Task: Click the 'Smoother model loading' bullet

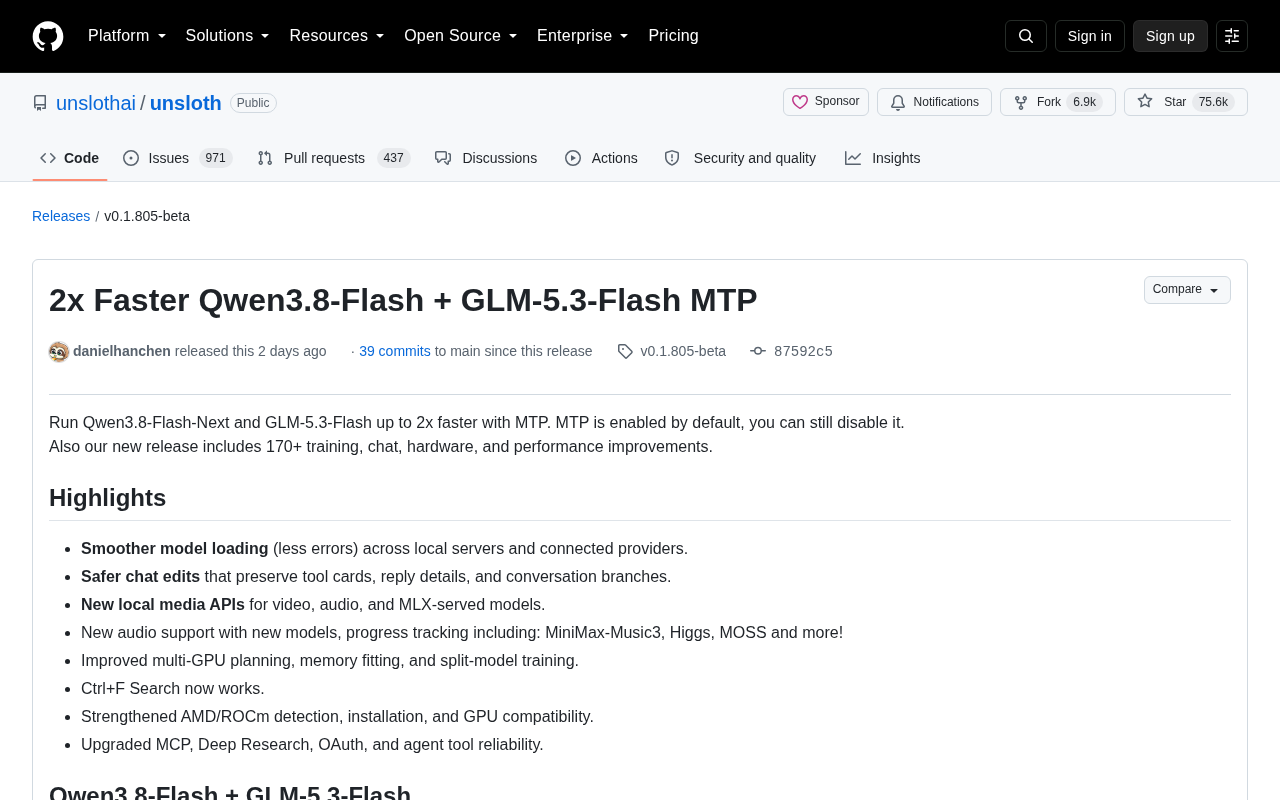Action: point(384,548)
